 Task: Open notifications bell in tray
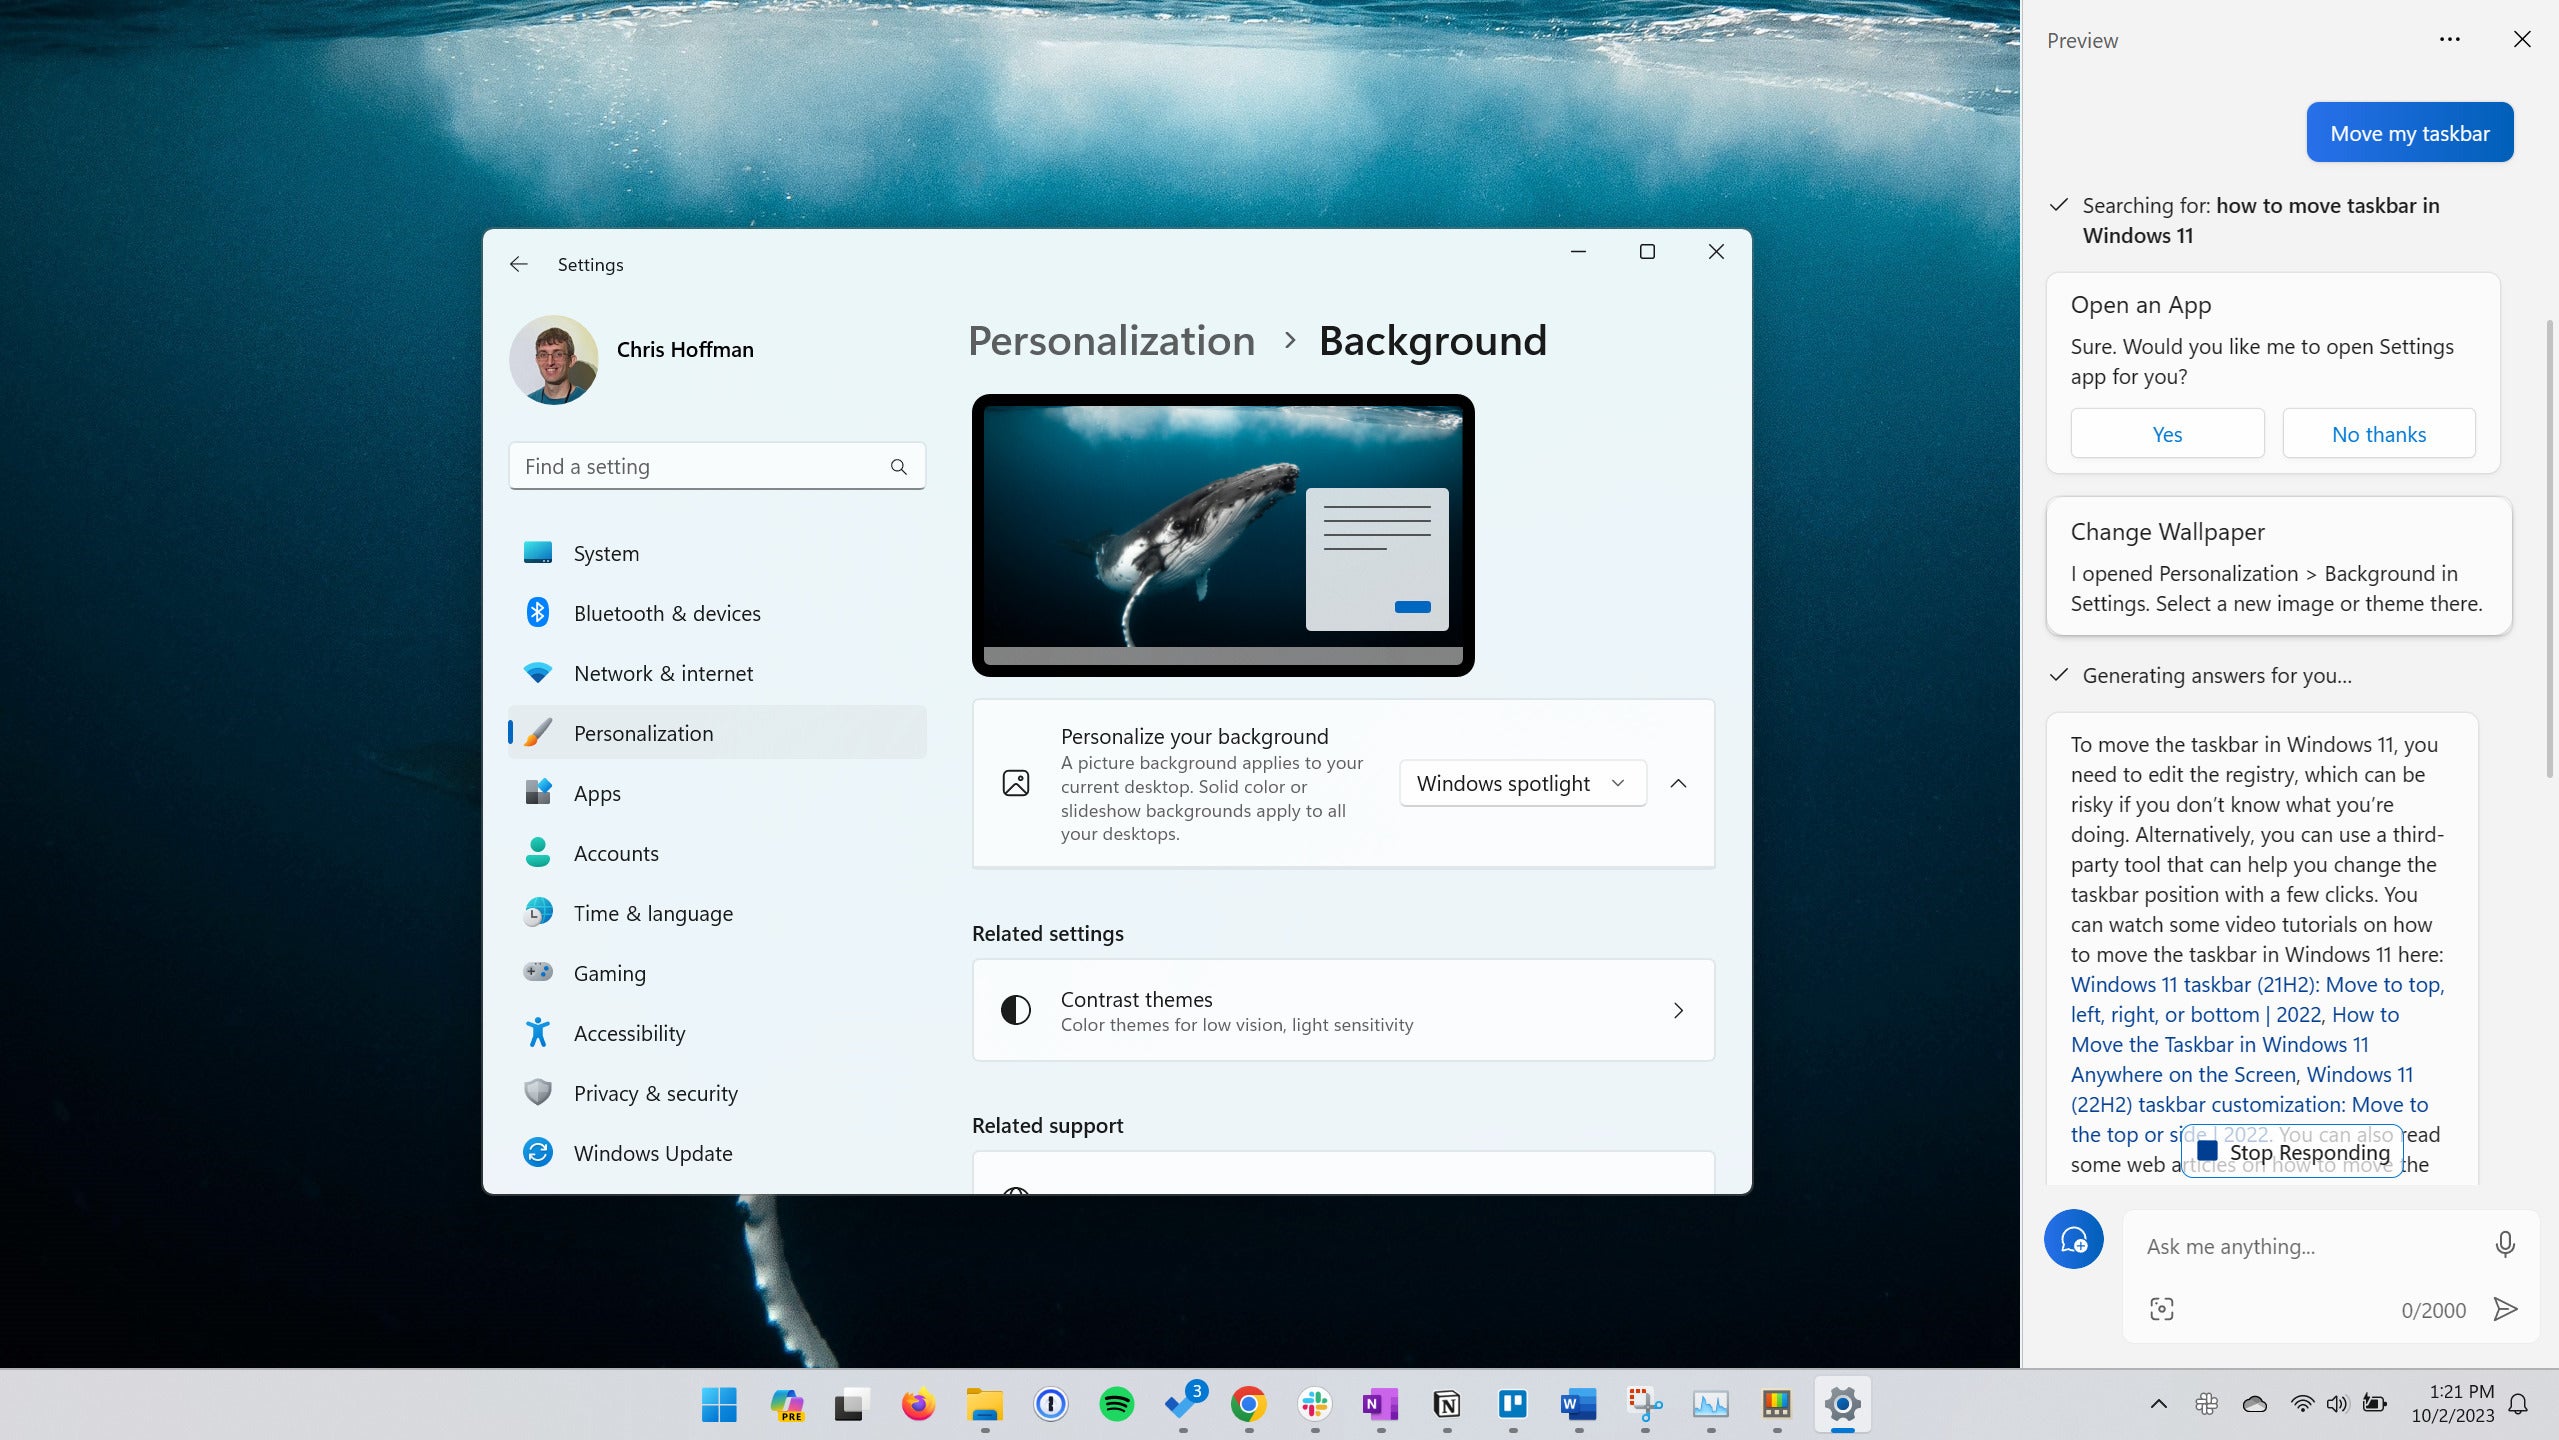(x=2518, y=1404)
